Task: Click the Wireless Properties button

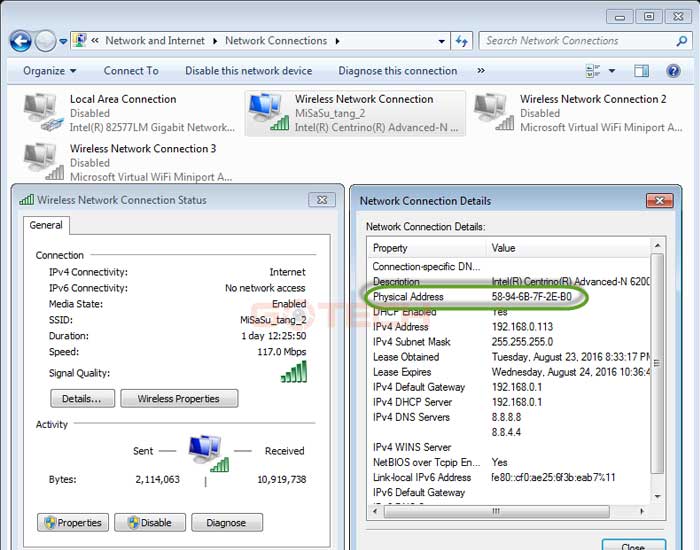Action: [178, 398]
